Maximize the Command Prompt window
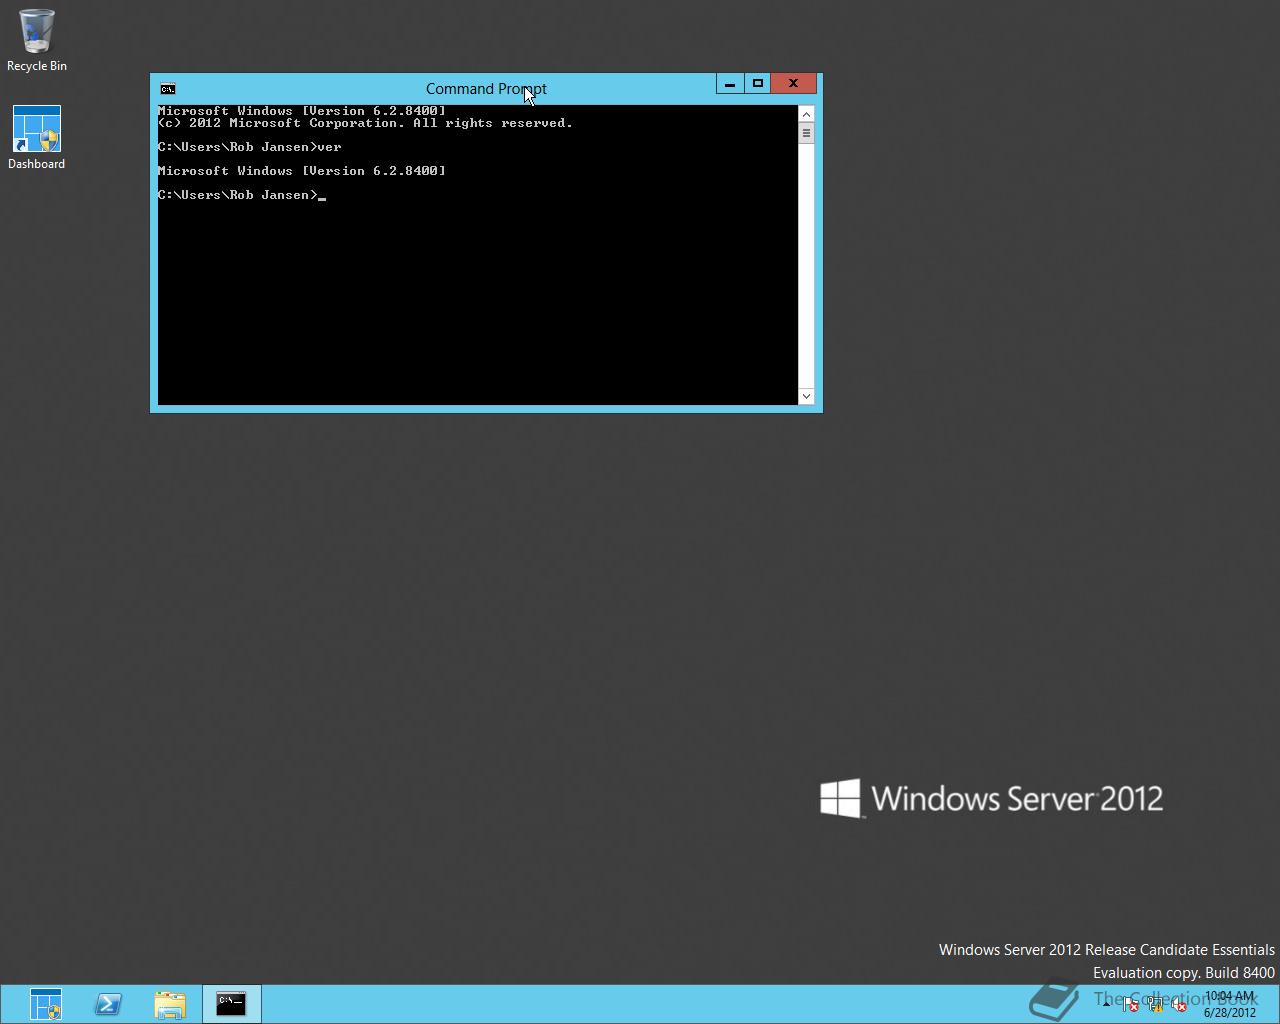 point(758,84)
